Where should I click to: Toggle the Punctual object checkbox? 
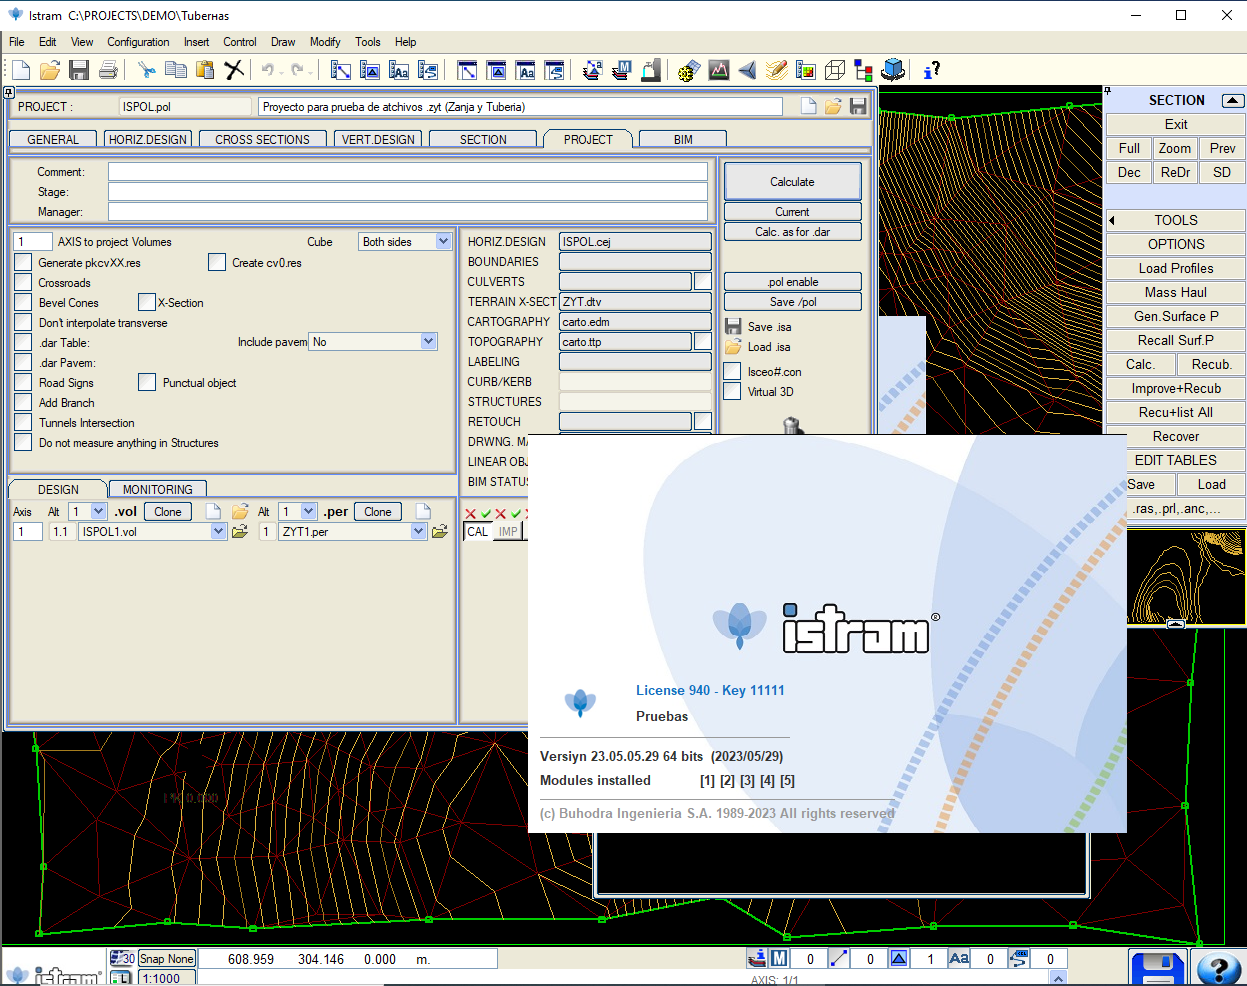pyautogui.click(x=147, y=382)
